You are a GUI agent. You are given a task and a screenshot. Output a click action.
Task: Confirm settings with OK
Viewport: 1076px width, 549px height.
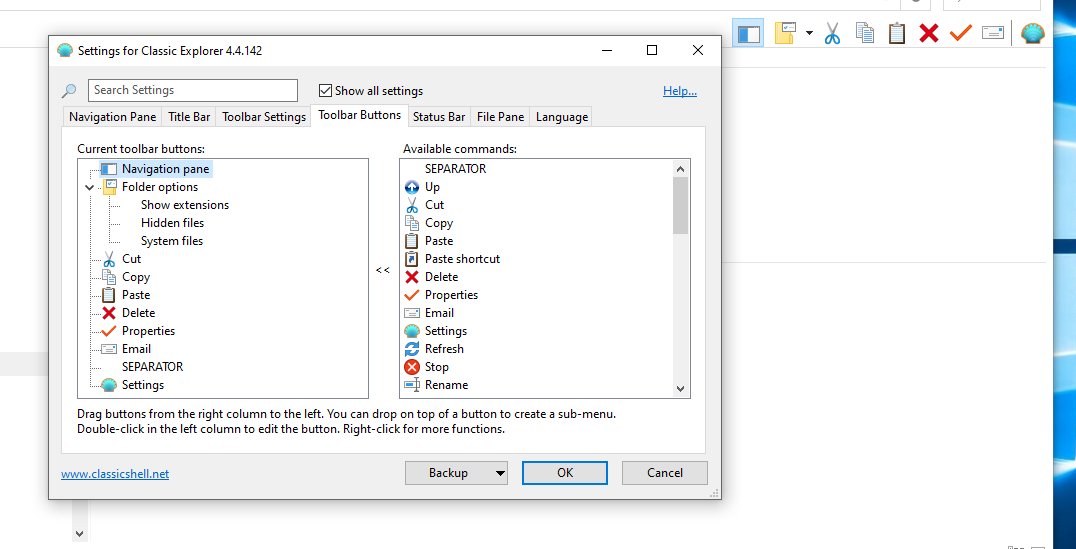pyautogui.click(x=565, y=473)
